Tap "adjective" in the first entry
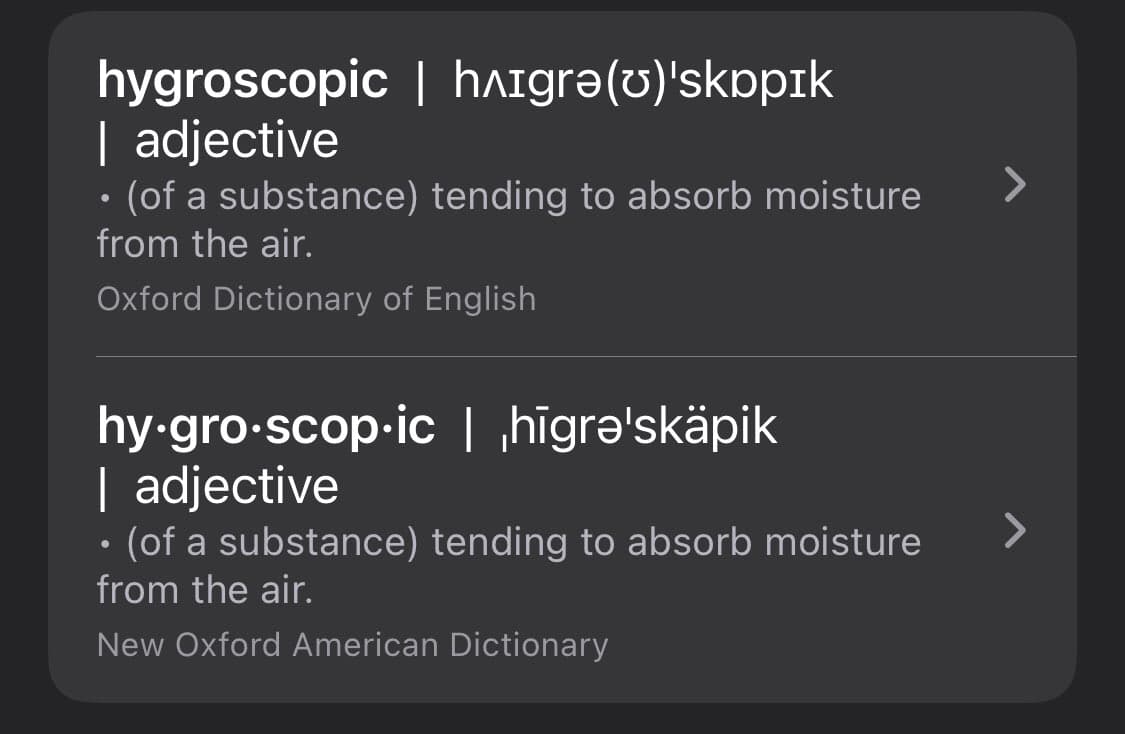Screen dimensions: 1125x734 tap(237, 141)
